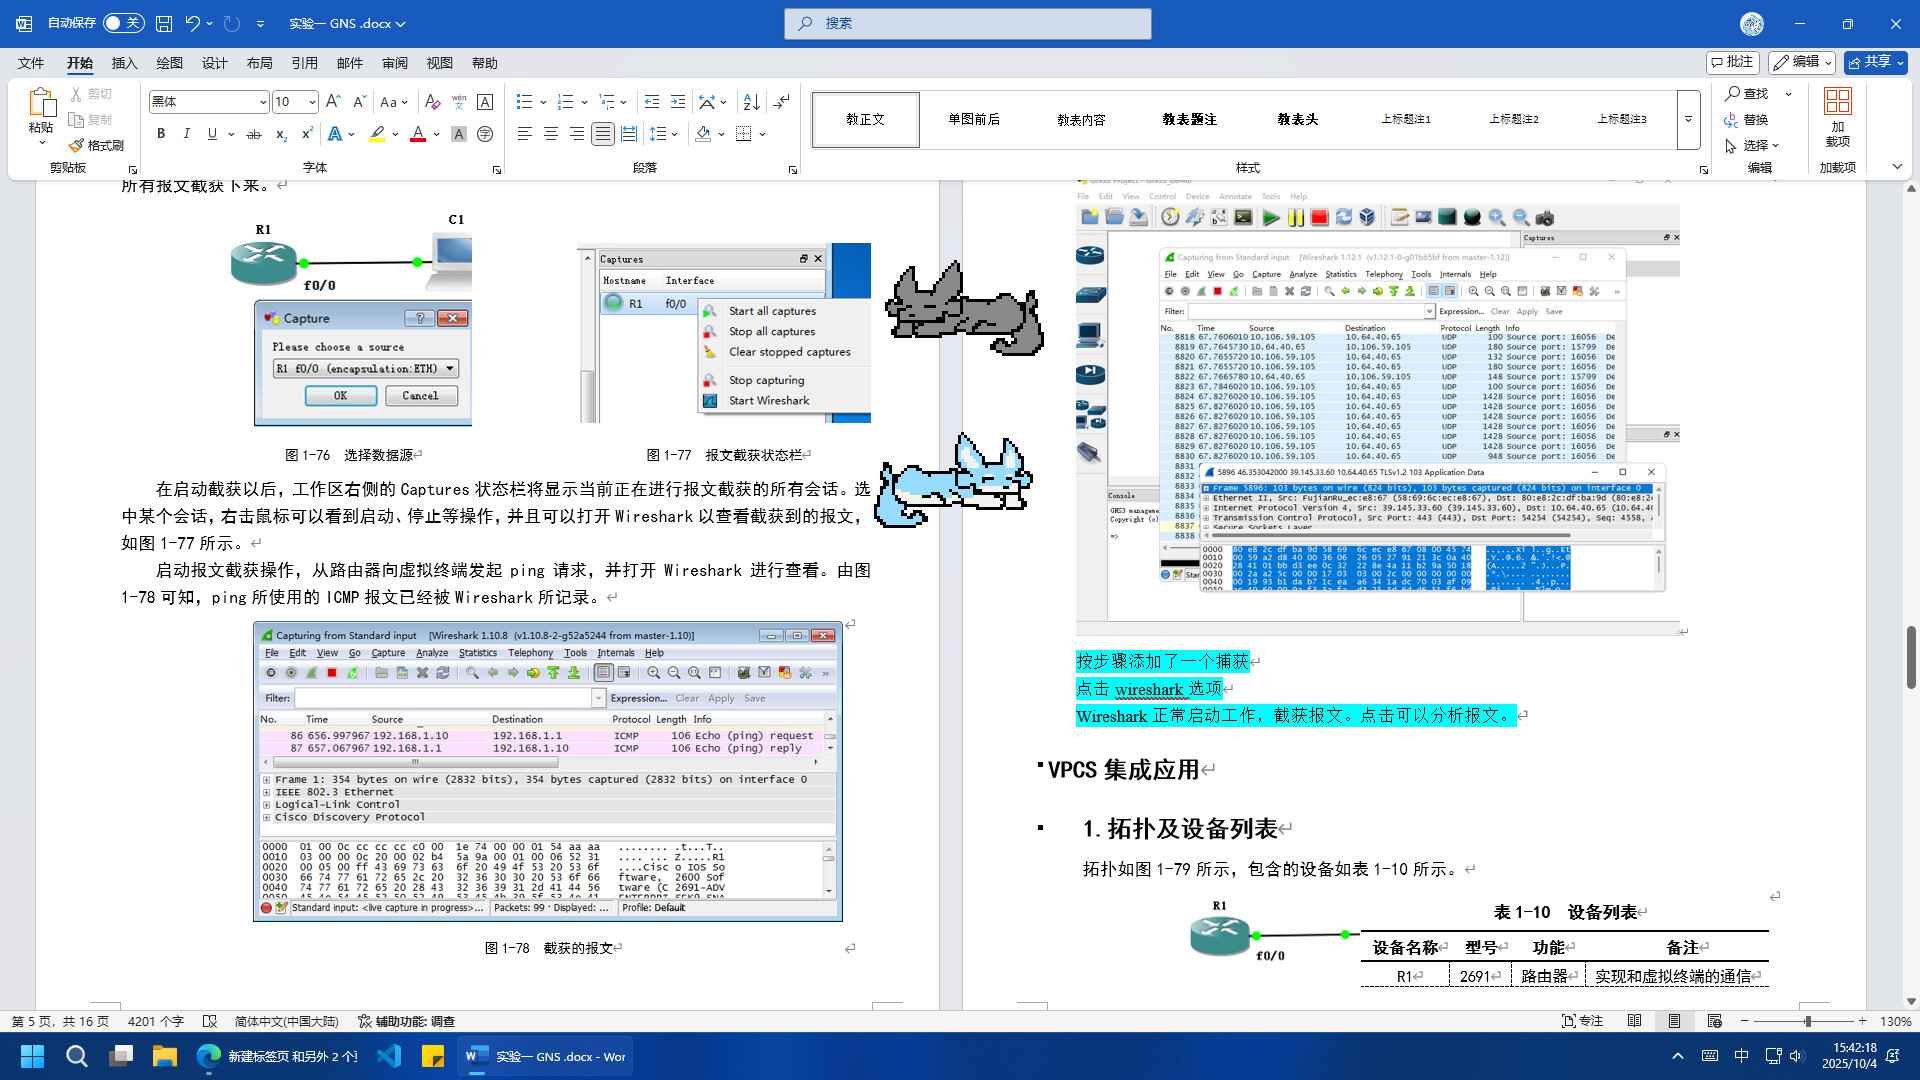Open the text highlight color tool

pos(378,133)
